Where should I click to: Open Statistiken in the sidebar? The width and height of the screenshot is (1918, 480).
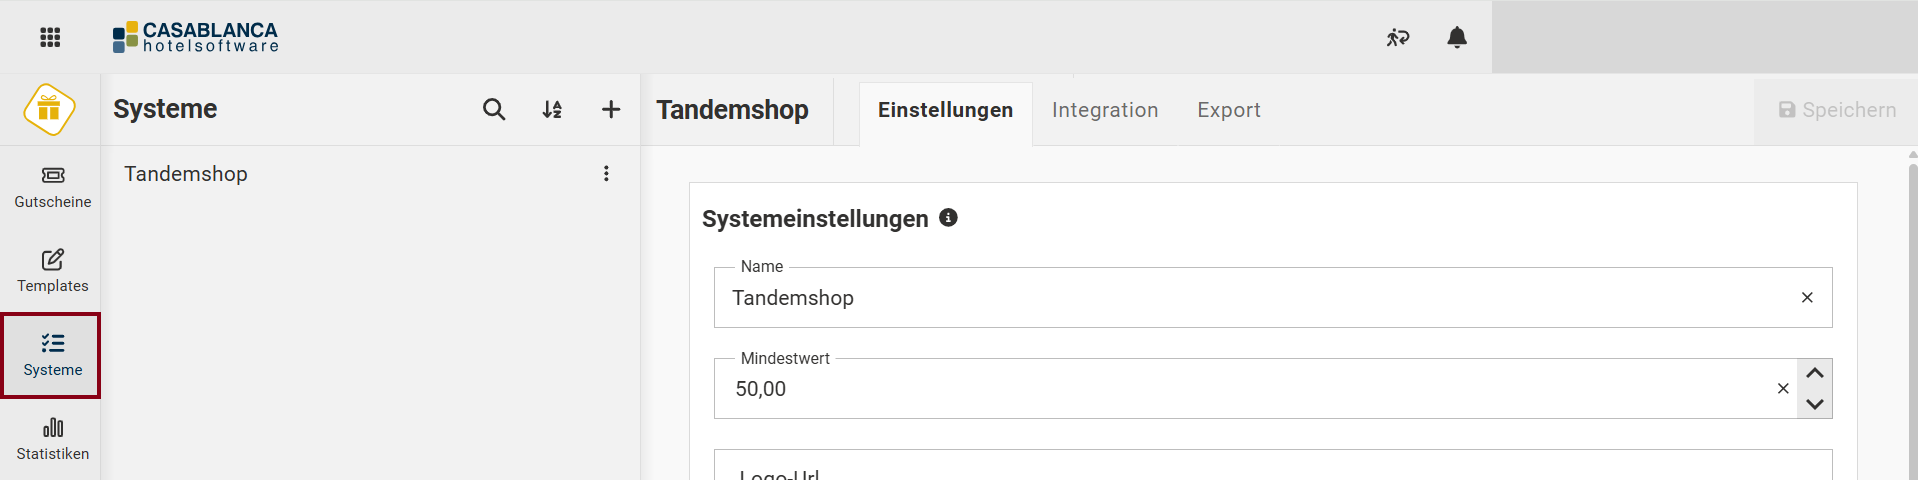coord(52,439)
